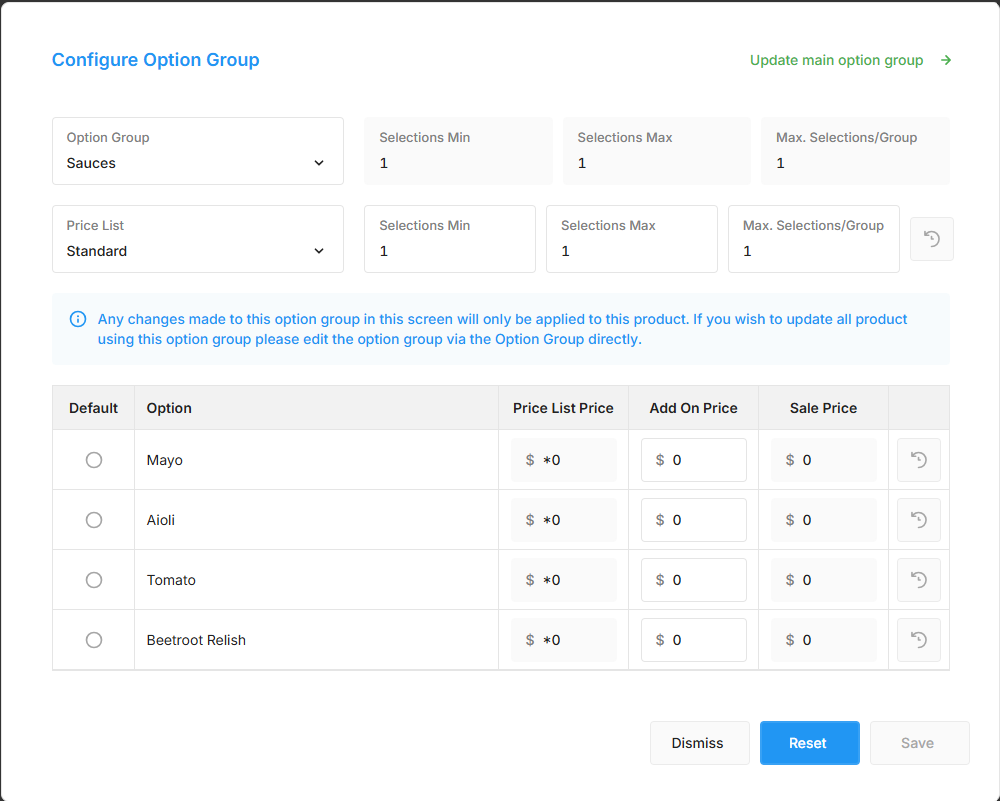Click the Price List Price field for Mayo

564,460
